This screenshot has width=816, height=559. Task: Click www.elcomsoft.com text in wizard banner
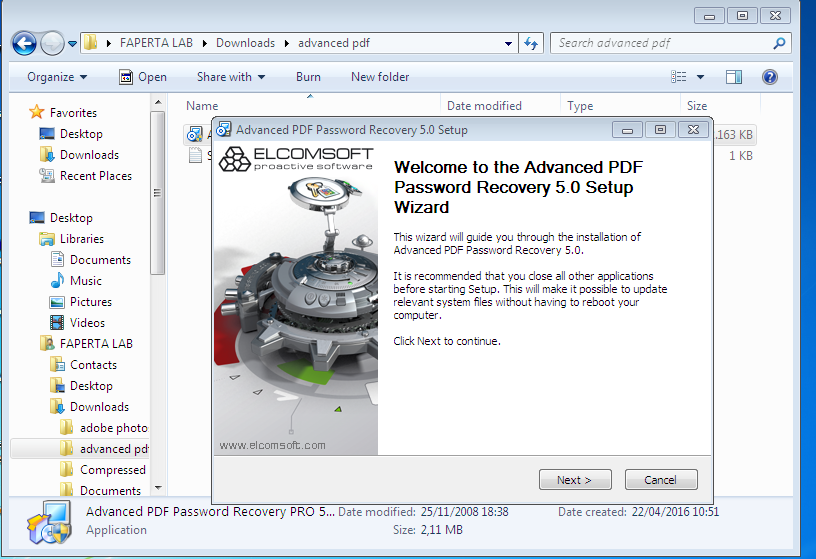tap(272, 446)
